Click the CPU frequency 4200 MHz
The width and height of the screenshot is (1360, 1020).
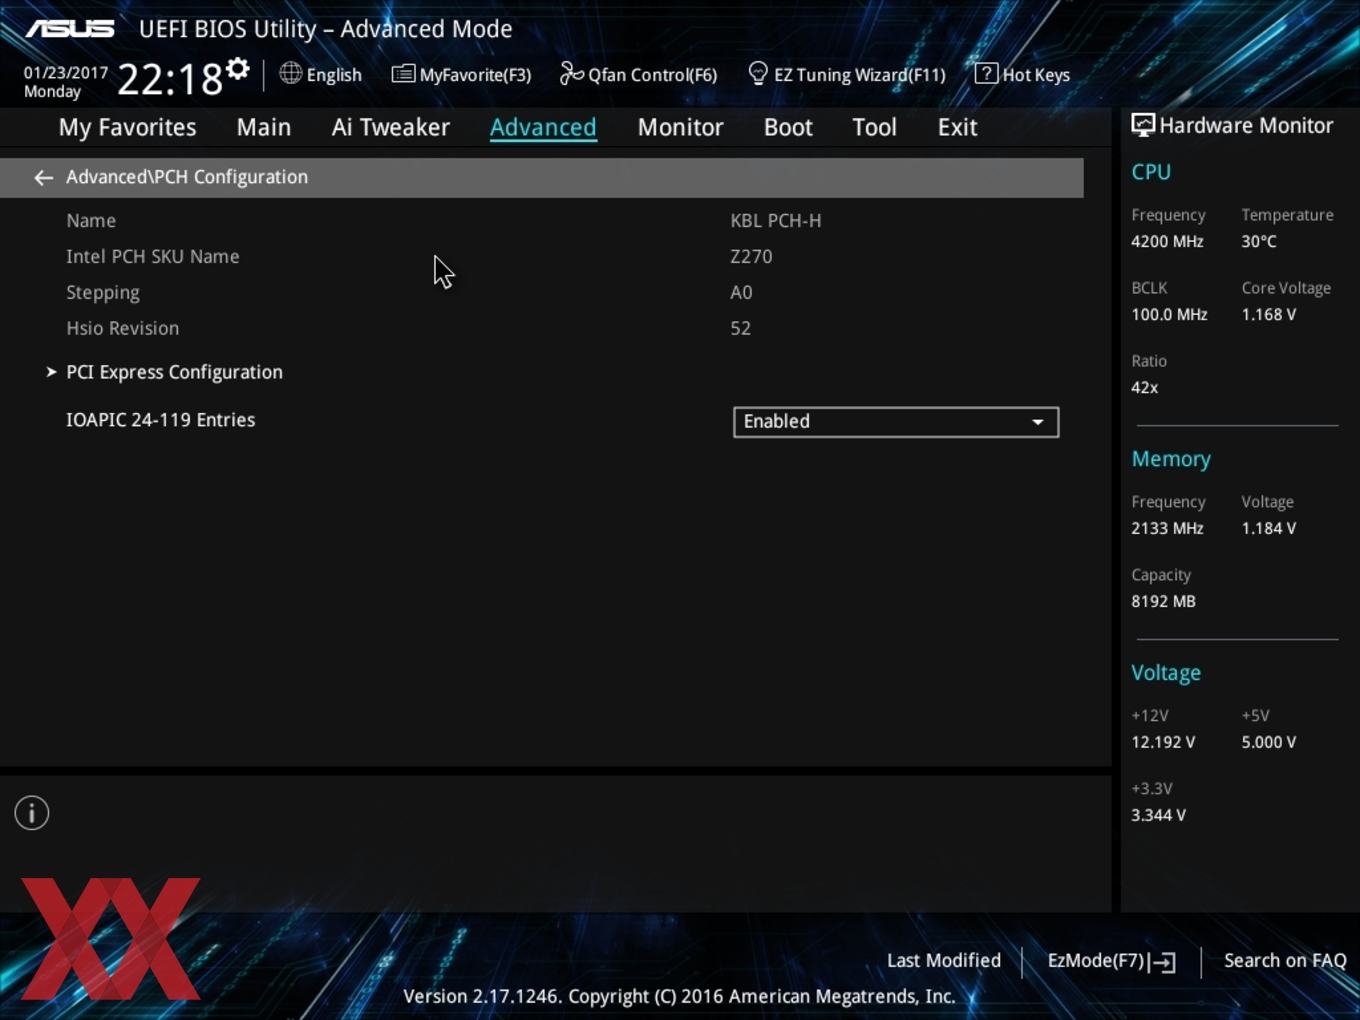click(1167, 241)
